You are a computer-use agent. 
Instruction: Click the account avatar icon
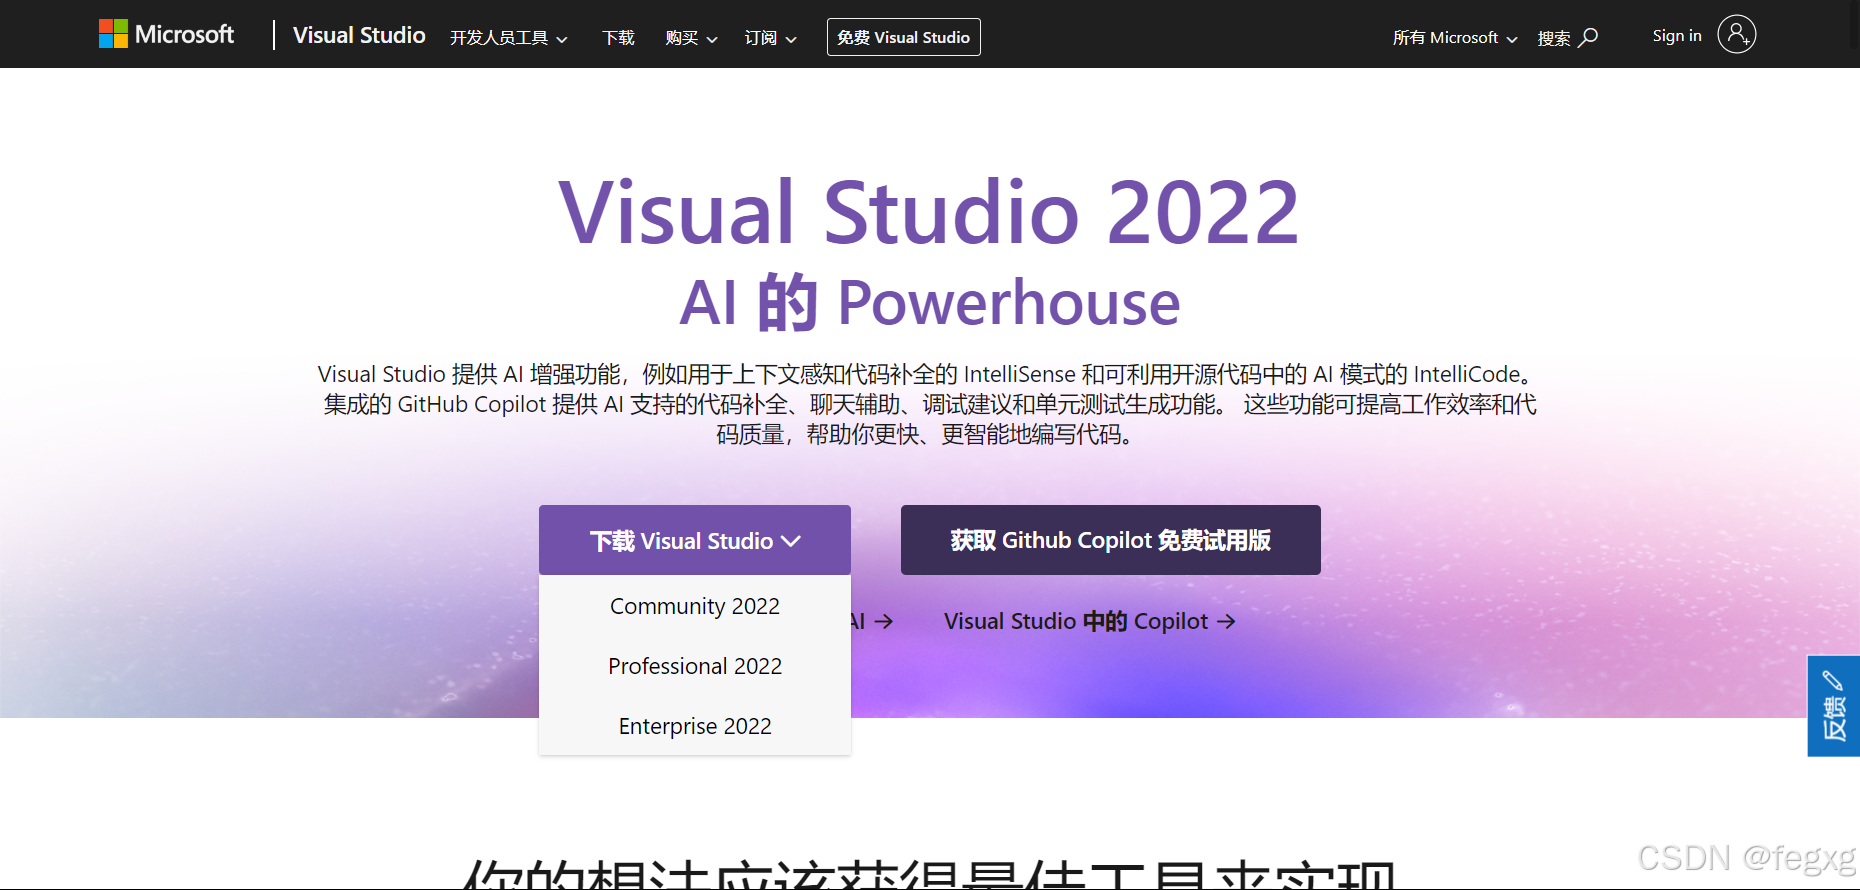tap(1736, 34)
